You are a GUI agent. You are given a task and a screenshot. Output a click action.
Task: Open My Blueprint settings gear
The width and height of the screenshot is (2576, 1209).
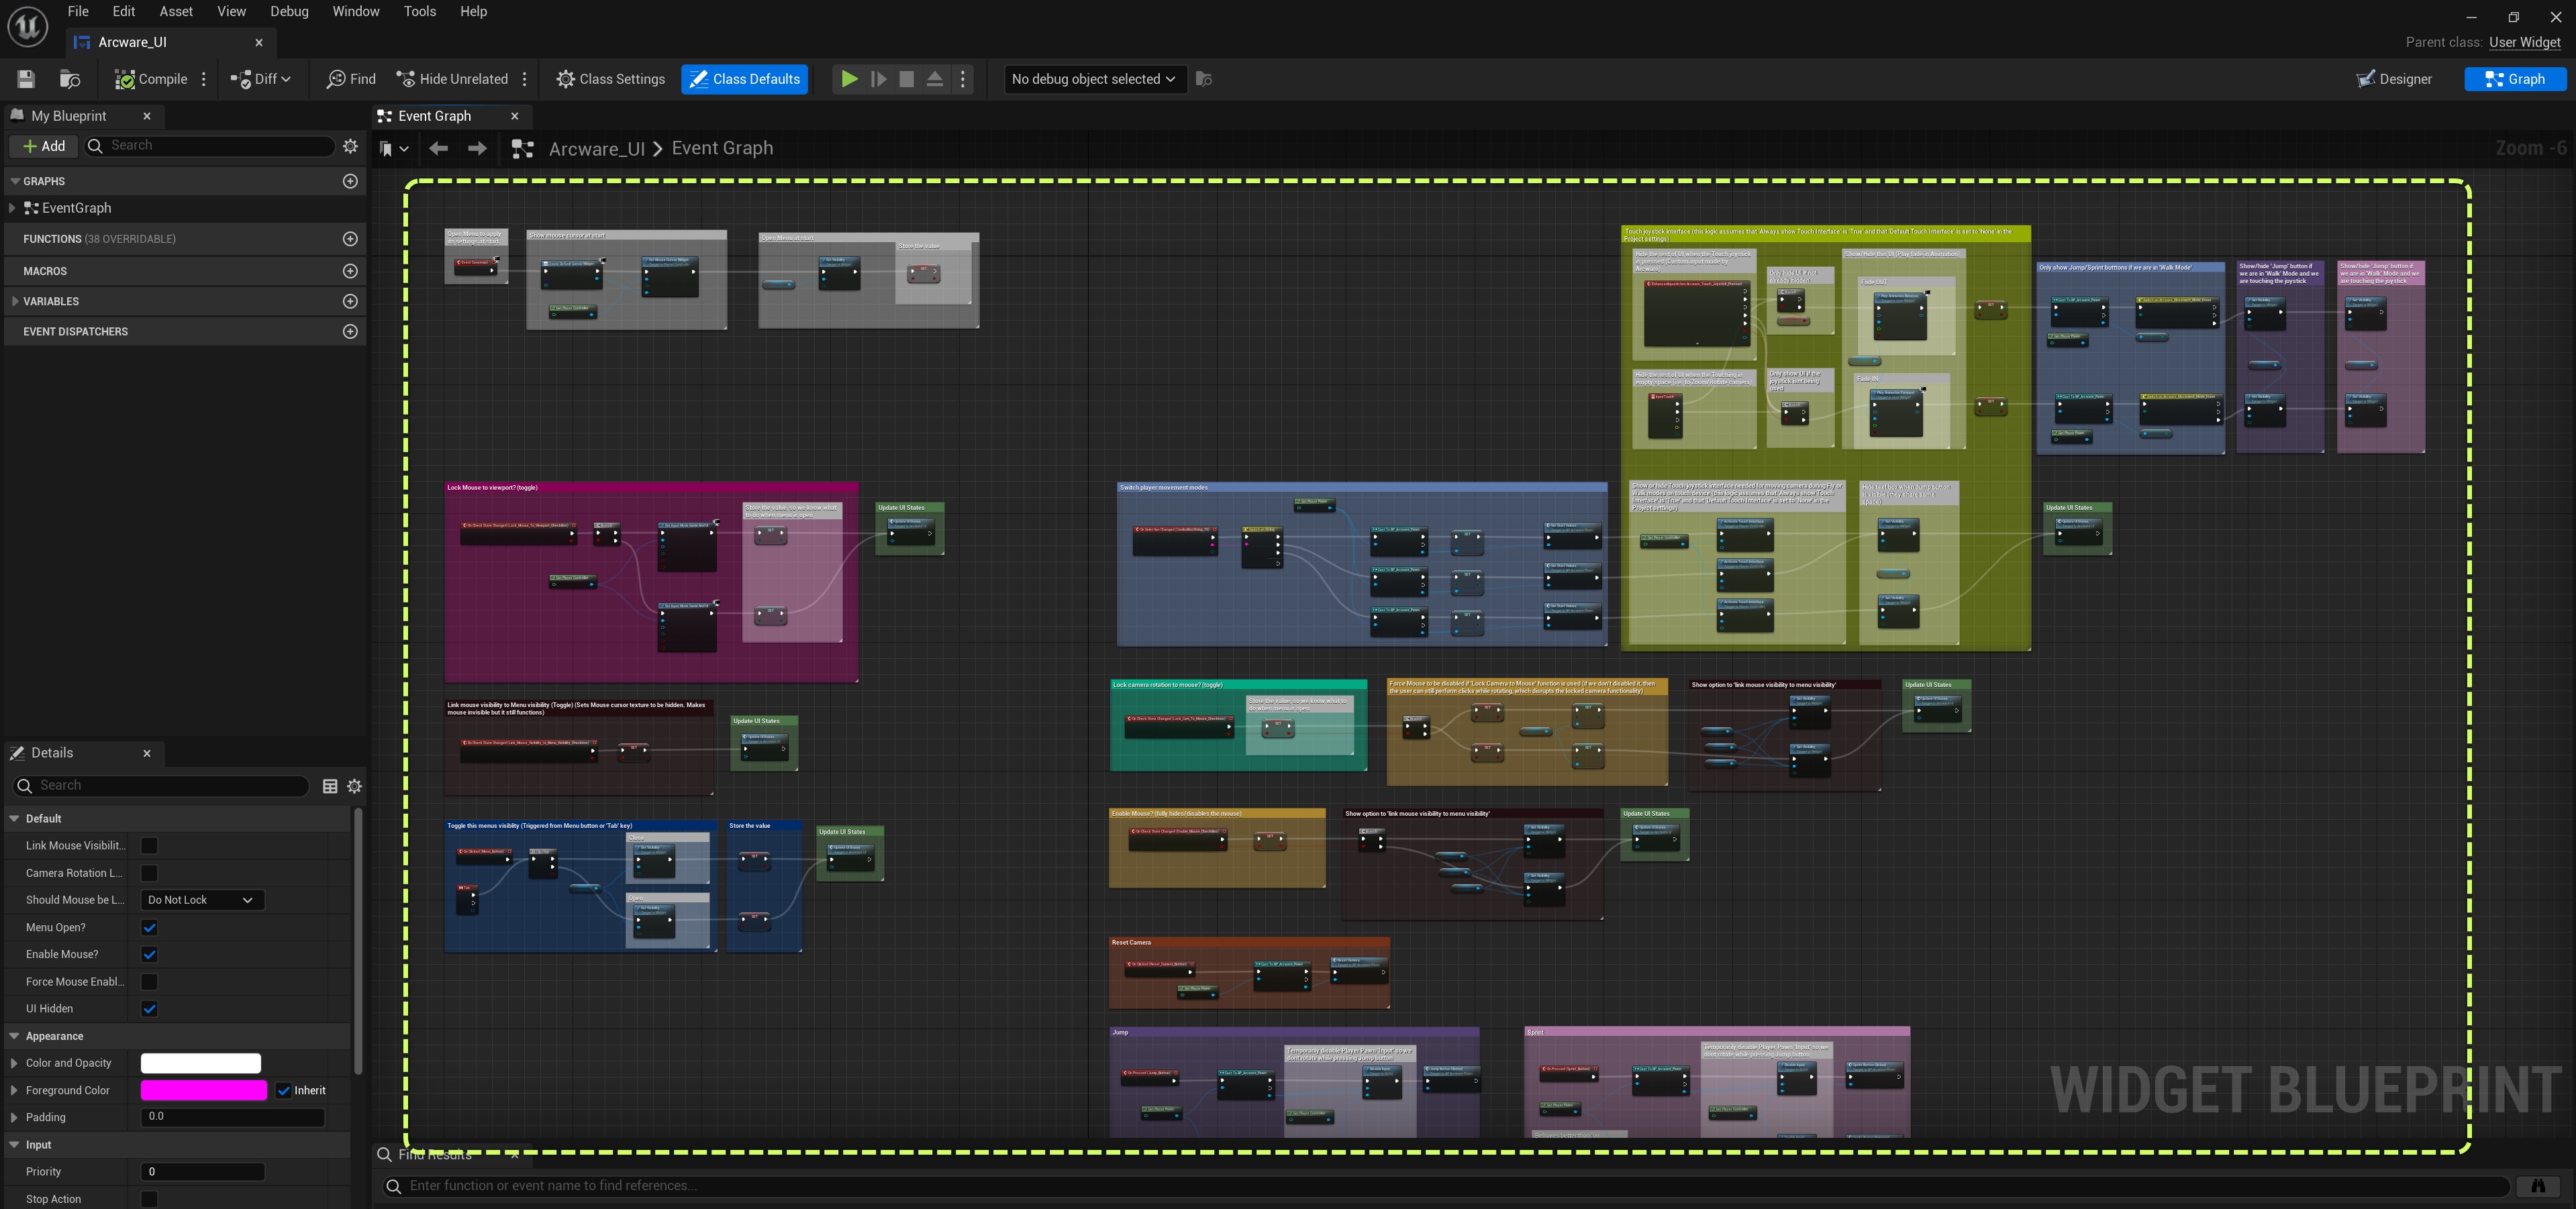click(350, 146)
